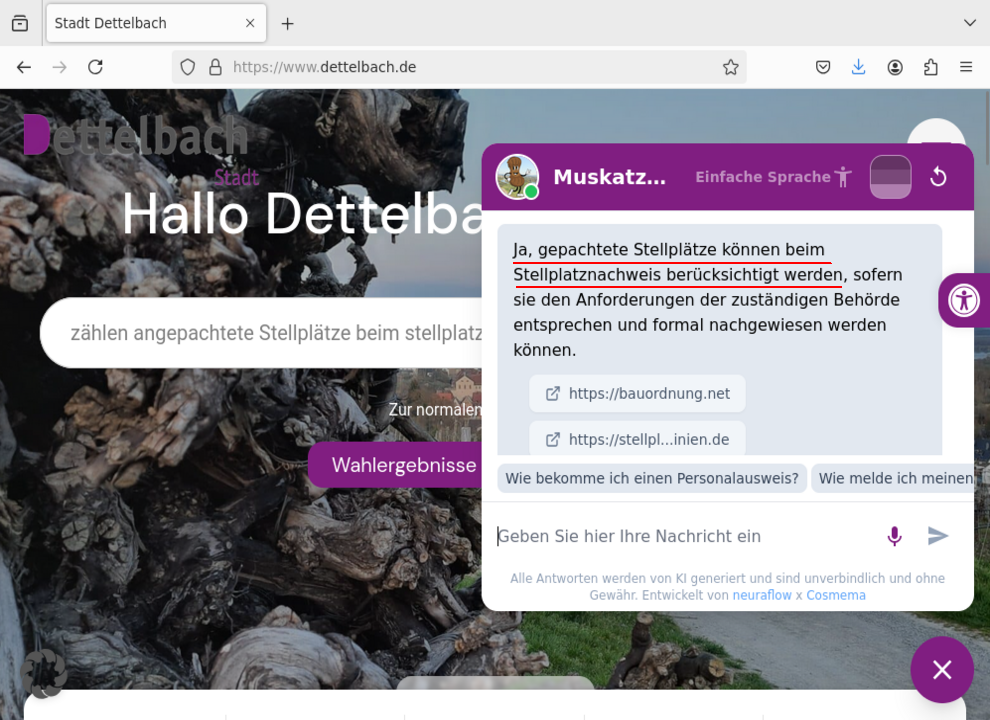990x720 pixels.
Task: Start voice input with the microphone icon
Action: (894, 536)
